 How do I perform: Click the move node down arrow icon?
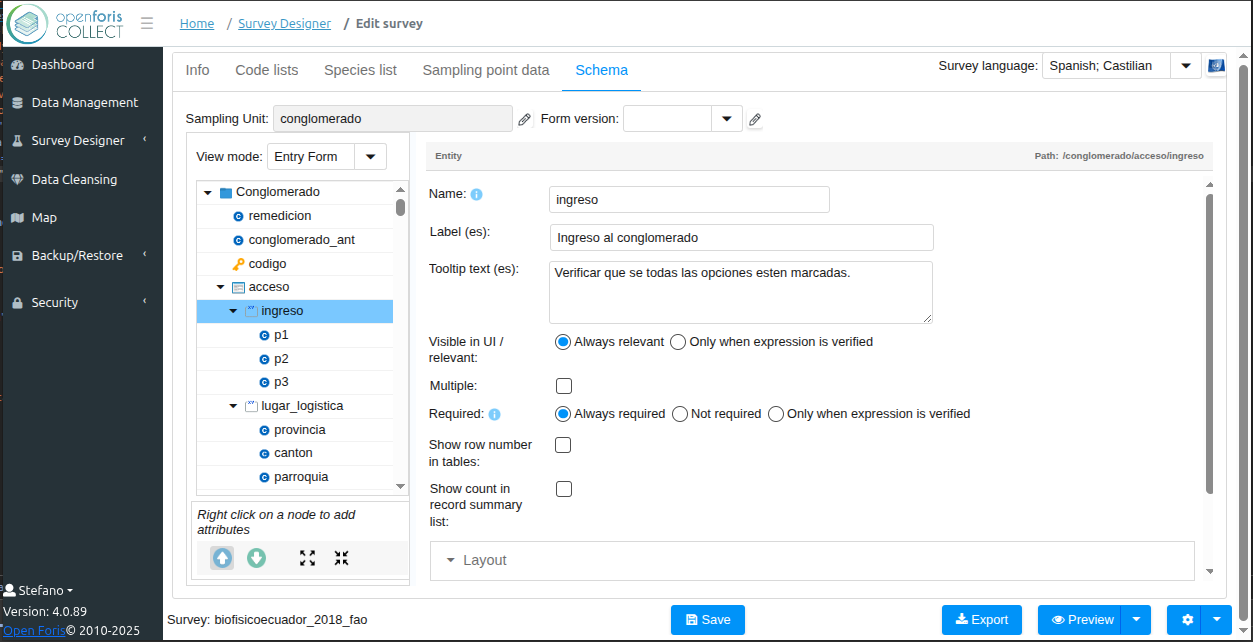(x=256, y=558)
